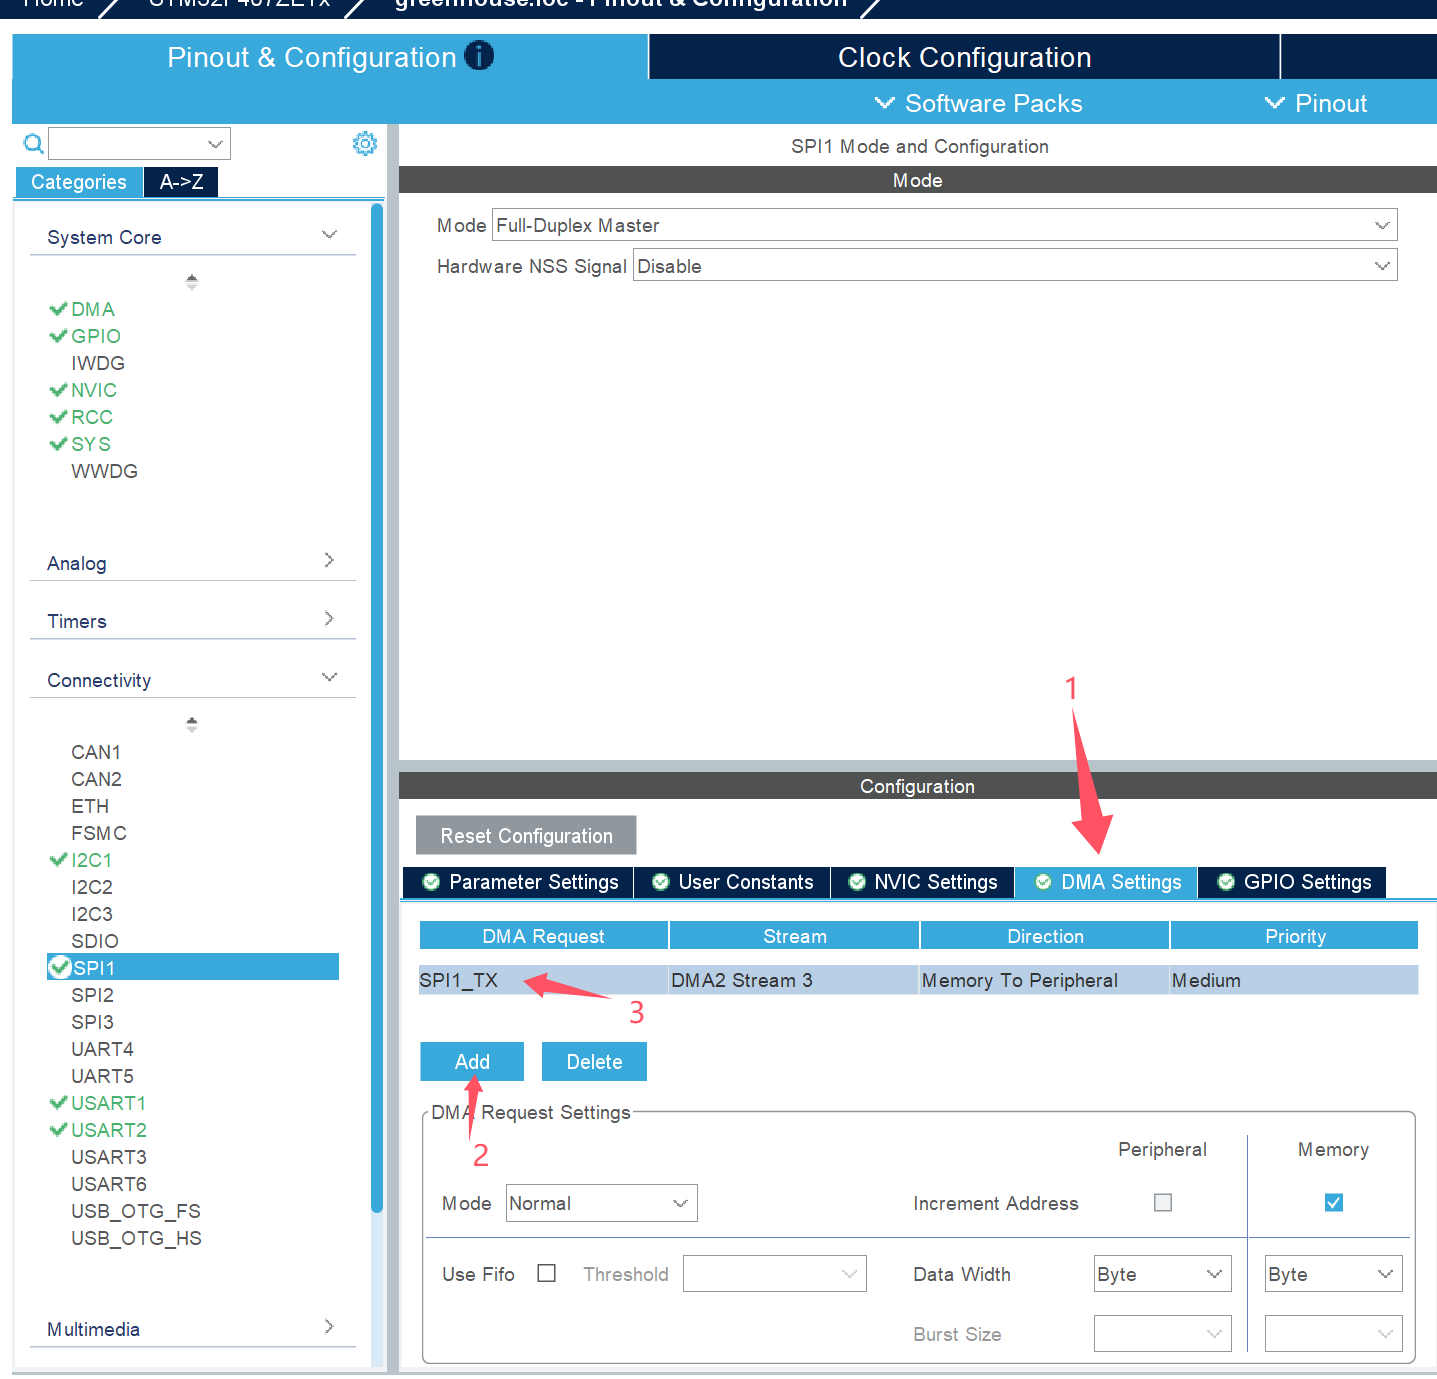Open the SPI1 Mode Full-Duplex Master dropdown
The image size is (1437, 1379).
click(944, 225)
